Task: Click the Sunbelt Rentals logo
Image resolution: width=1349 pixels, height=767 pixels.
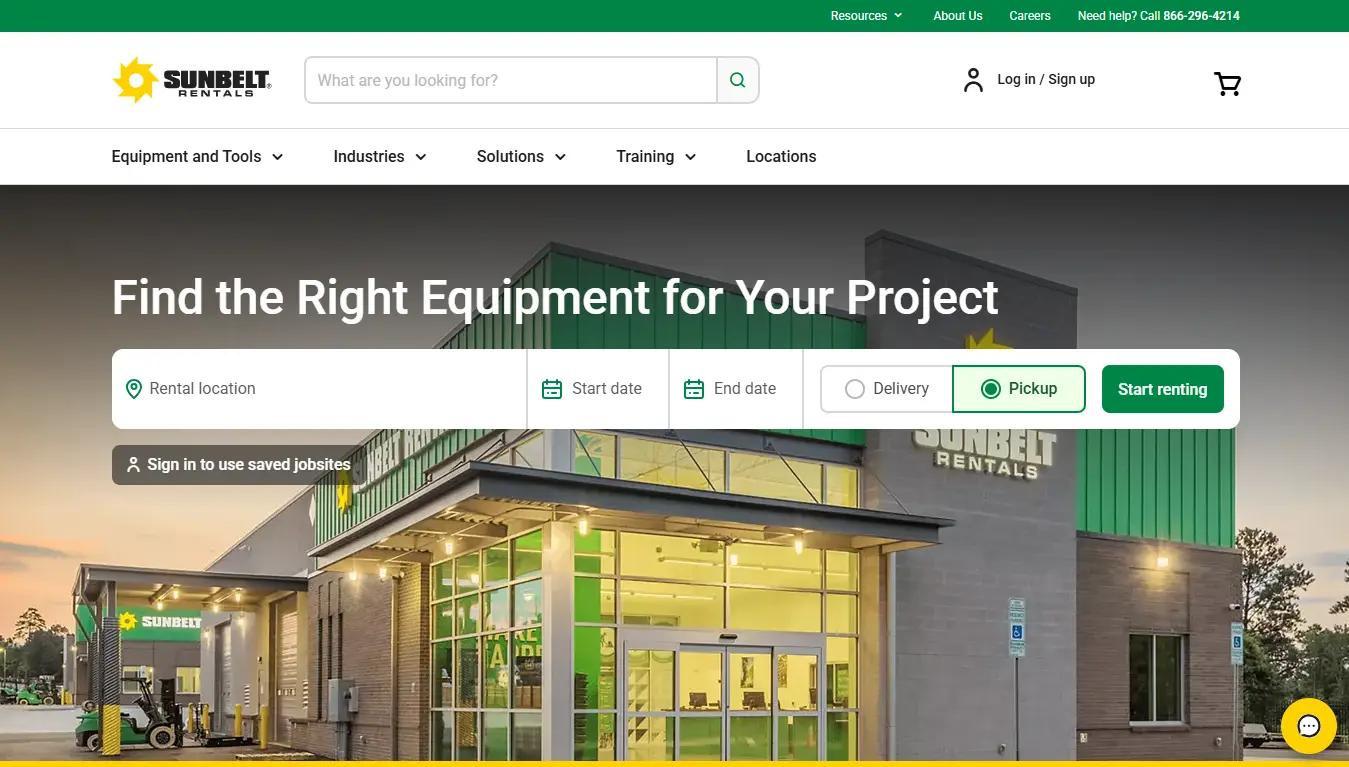Action: tap(191, 80)
